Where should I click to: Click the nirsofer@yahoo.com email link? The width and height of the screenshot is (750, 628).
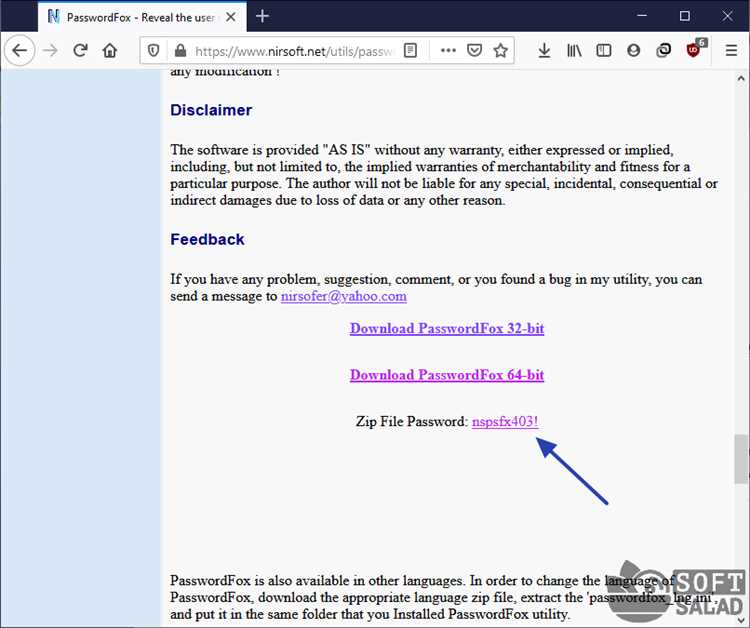343,296
